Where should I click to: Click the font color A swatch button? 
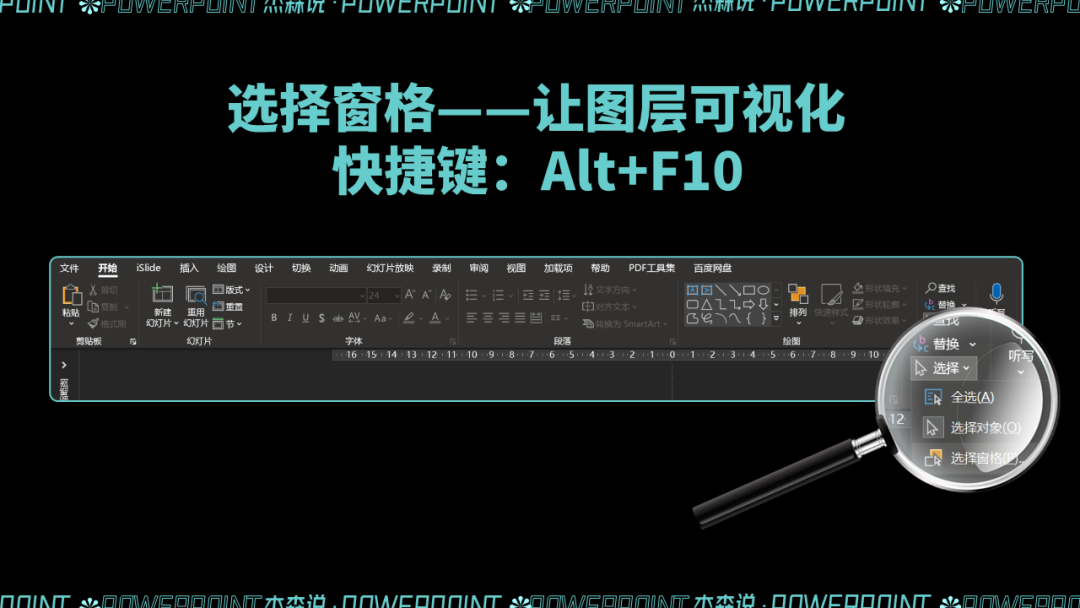(x=435, y=317)
